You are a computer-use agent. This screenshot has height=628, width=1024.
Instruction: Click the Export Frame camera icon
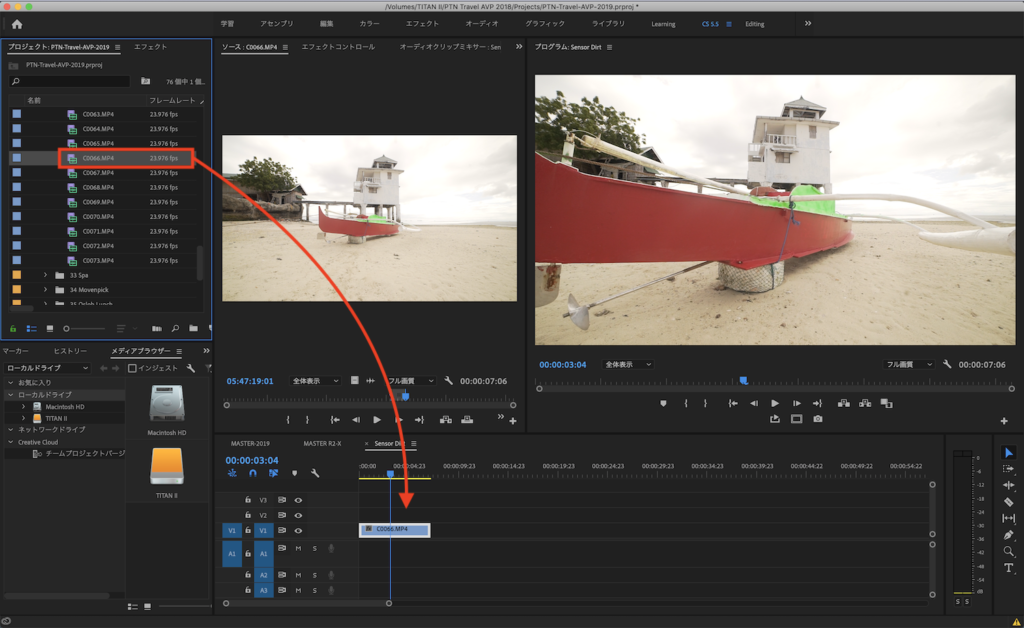click(818, 419)
